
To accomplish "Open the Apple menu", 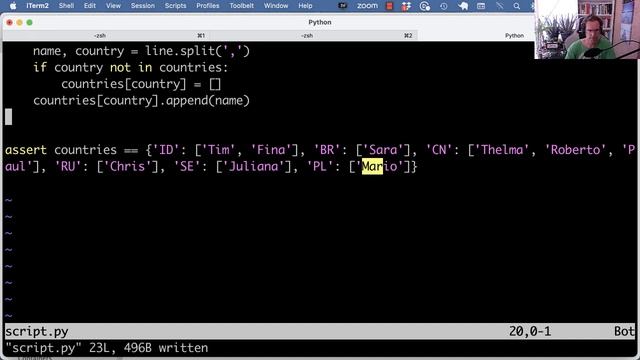I will tap(13, 6).
